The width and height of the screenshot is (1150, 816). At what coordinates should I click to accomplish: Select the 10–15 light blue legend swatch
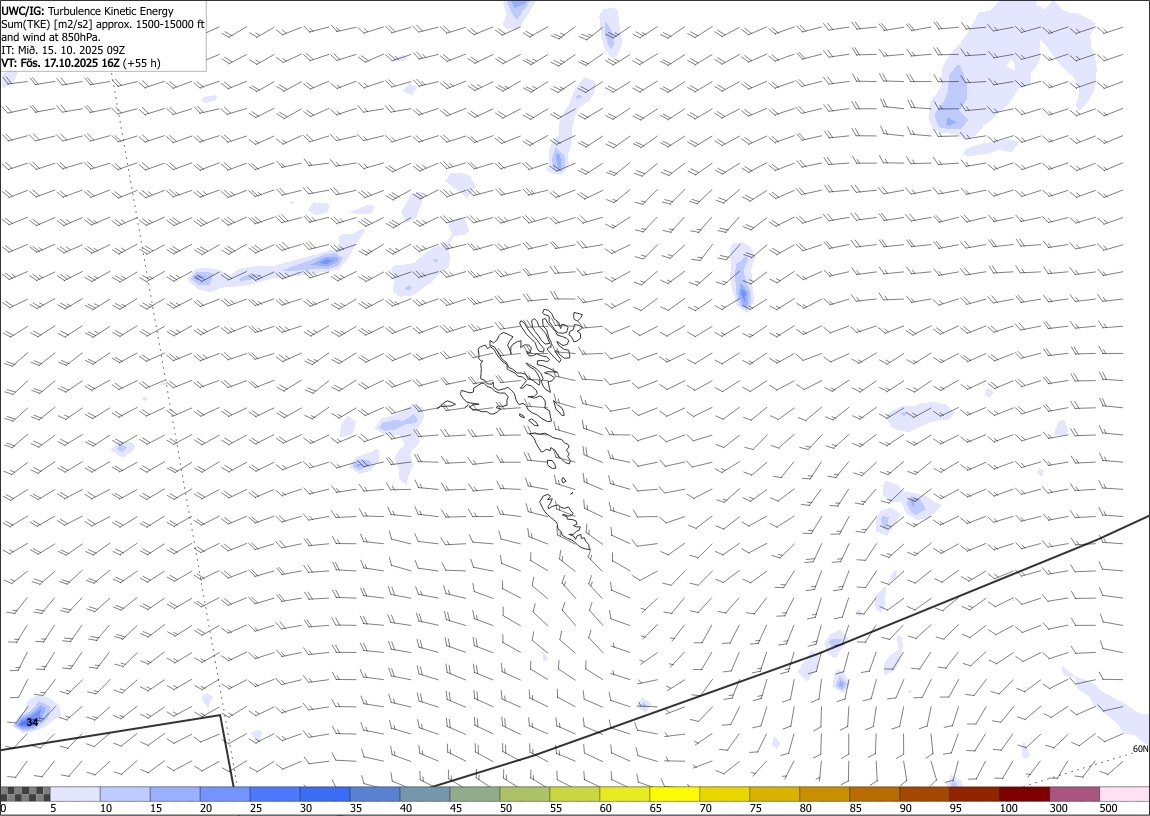[125, 794]
